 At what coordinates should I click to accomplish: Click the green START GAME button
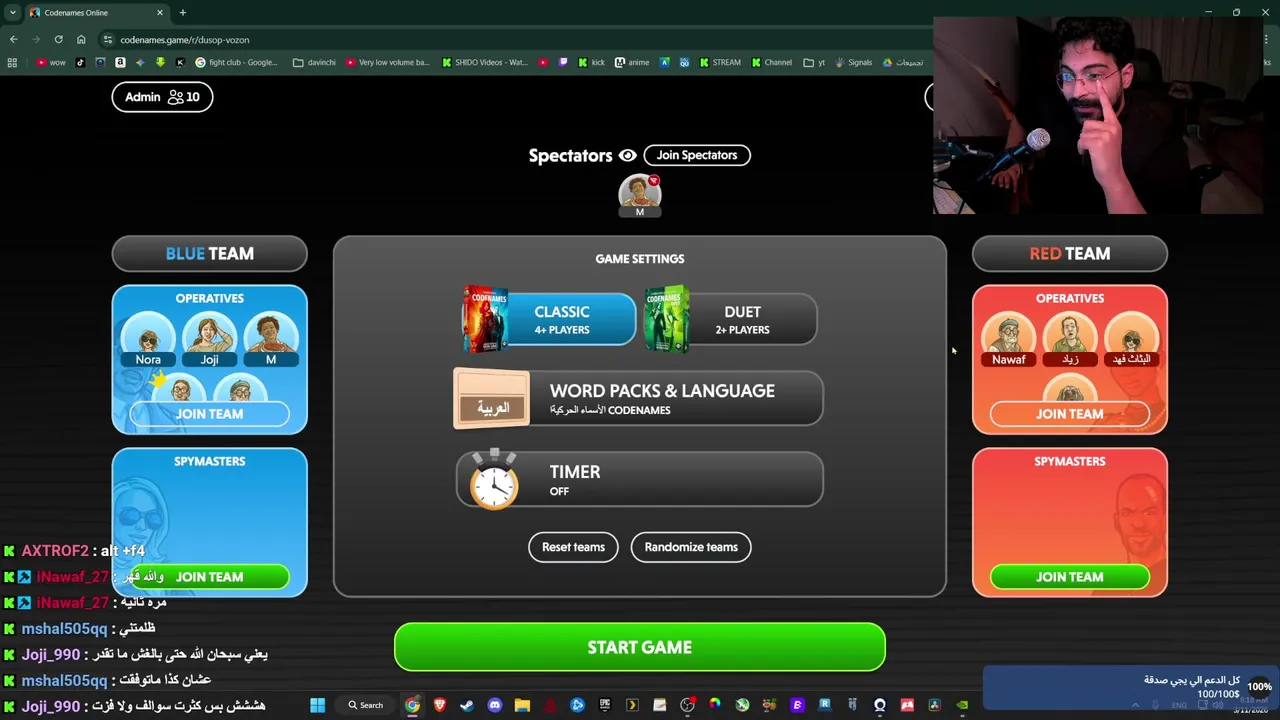(640, 647)
